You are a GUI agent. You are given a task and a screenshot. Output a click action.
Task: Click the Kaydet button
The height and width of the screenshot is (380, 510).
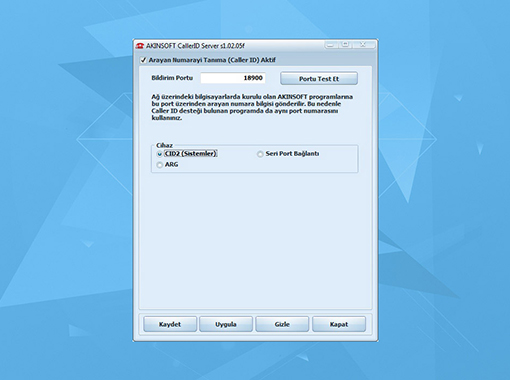(x=170, y=324)
